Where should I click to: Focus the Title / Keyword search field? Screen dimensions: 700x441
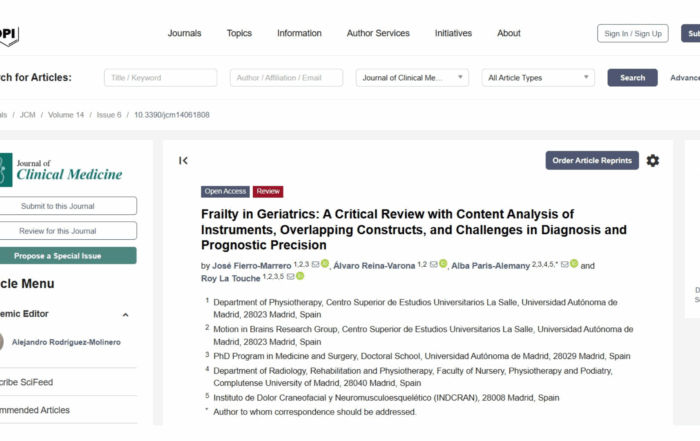161,78
